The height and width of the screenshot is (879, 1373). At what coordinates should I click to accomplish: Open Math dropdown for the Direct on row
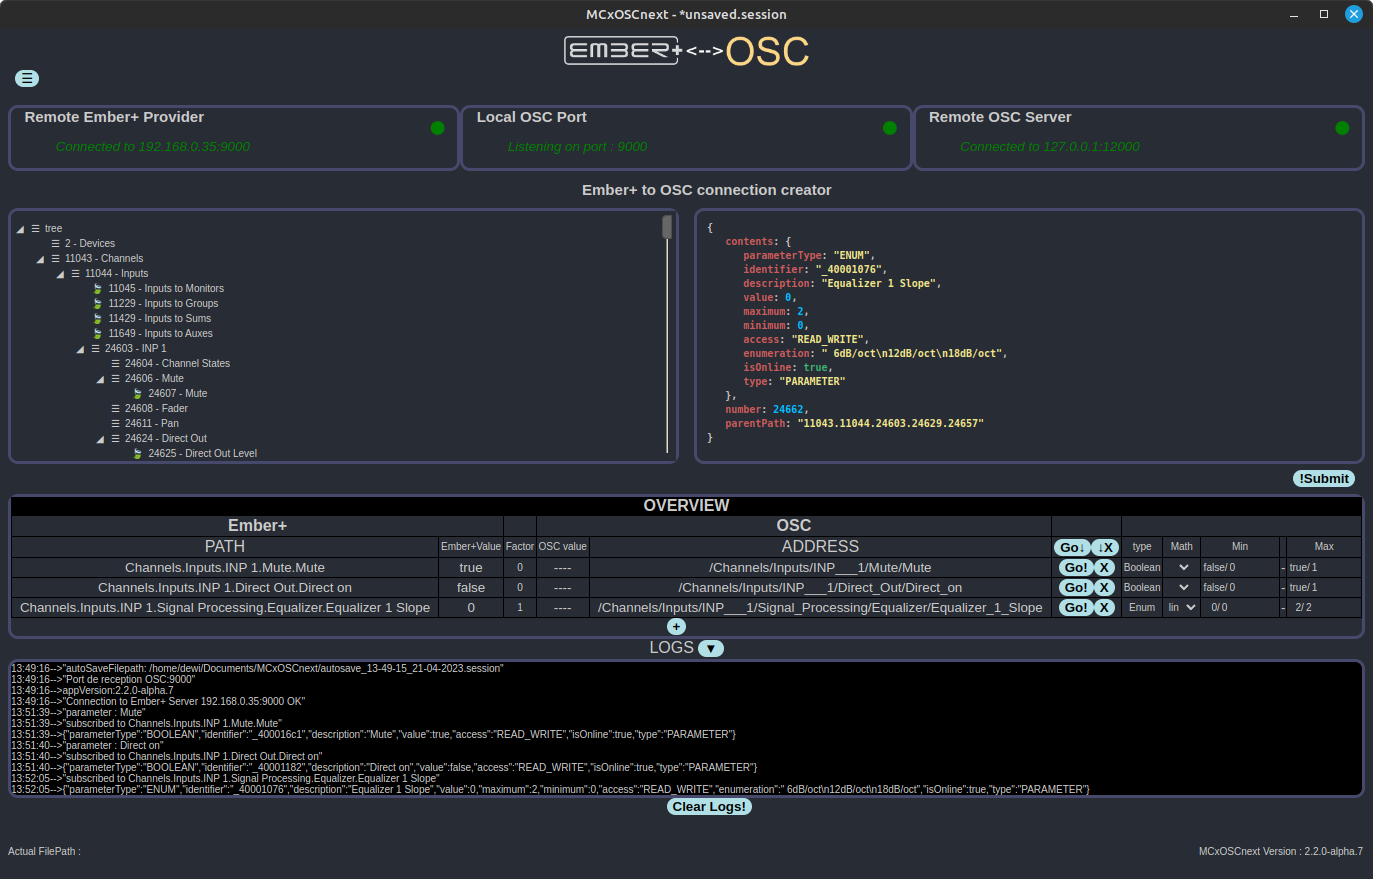(x=1181, y=587)
